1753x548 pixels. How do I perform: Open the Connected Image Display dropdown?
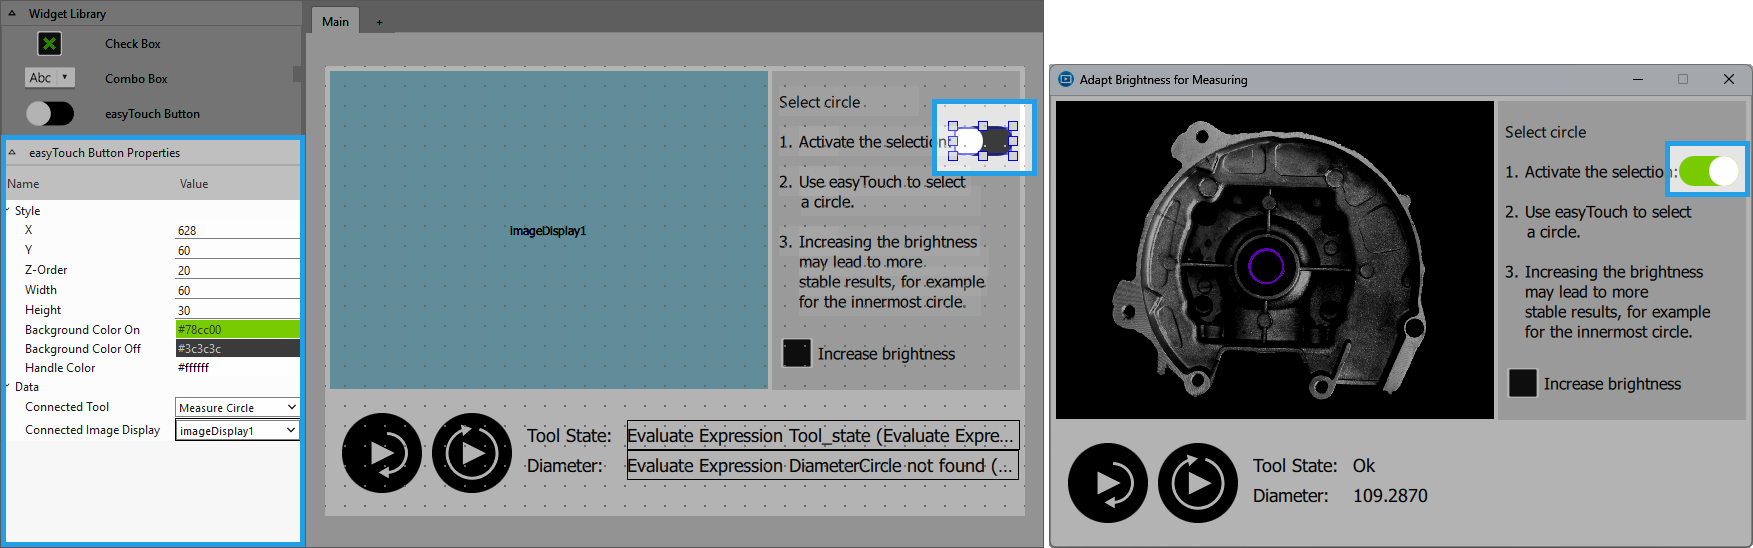(237, 430)
